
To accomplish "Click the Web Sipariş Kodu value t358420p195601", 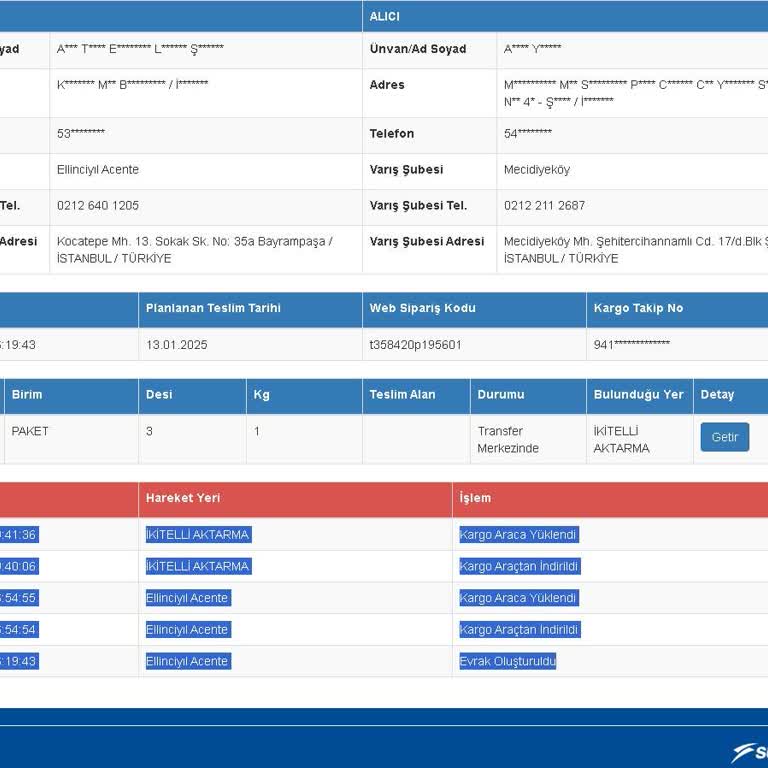I will point(415,345).
